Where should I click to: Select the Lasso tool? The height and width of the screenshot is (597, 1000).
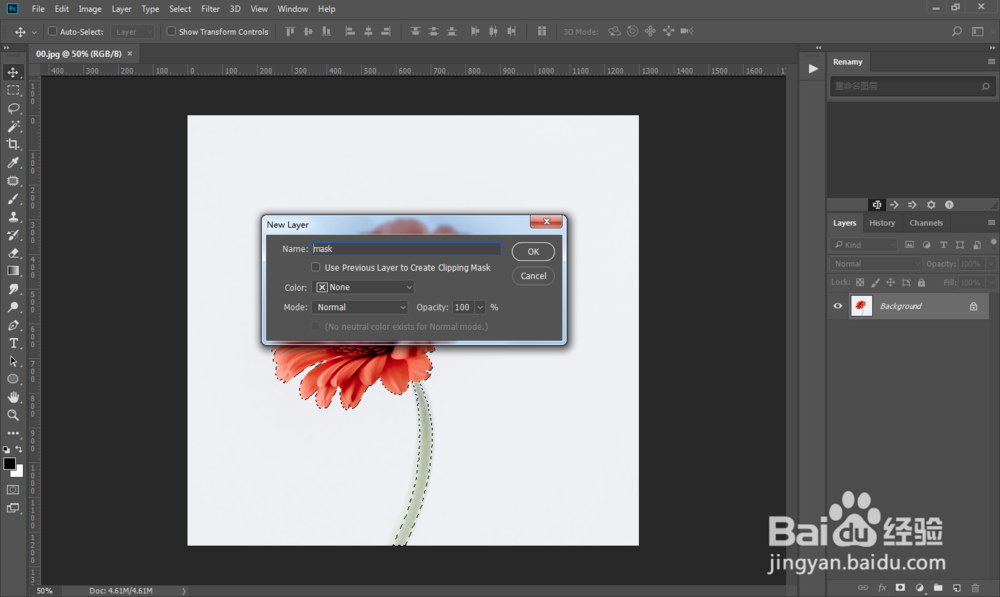[13, 108]
